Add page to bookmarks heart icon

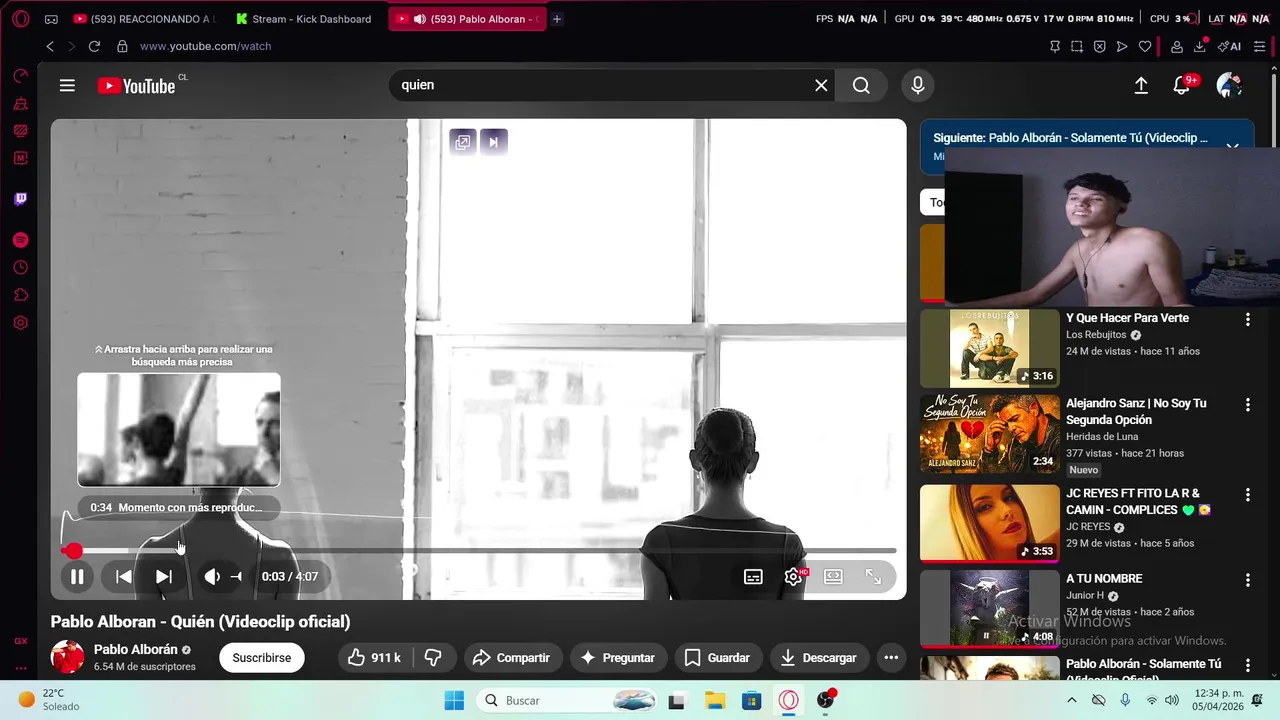1145,46
